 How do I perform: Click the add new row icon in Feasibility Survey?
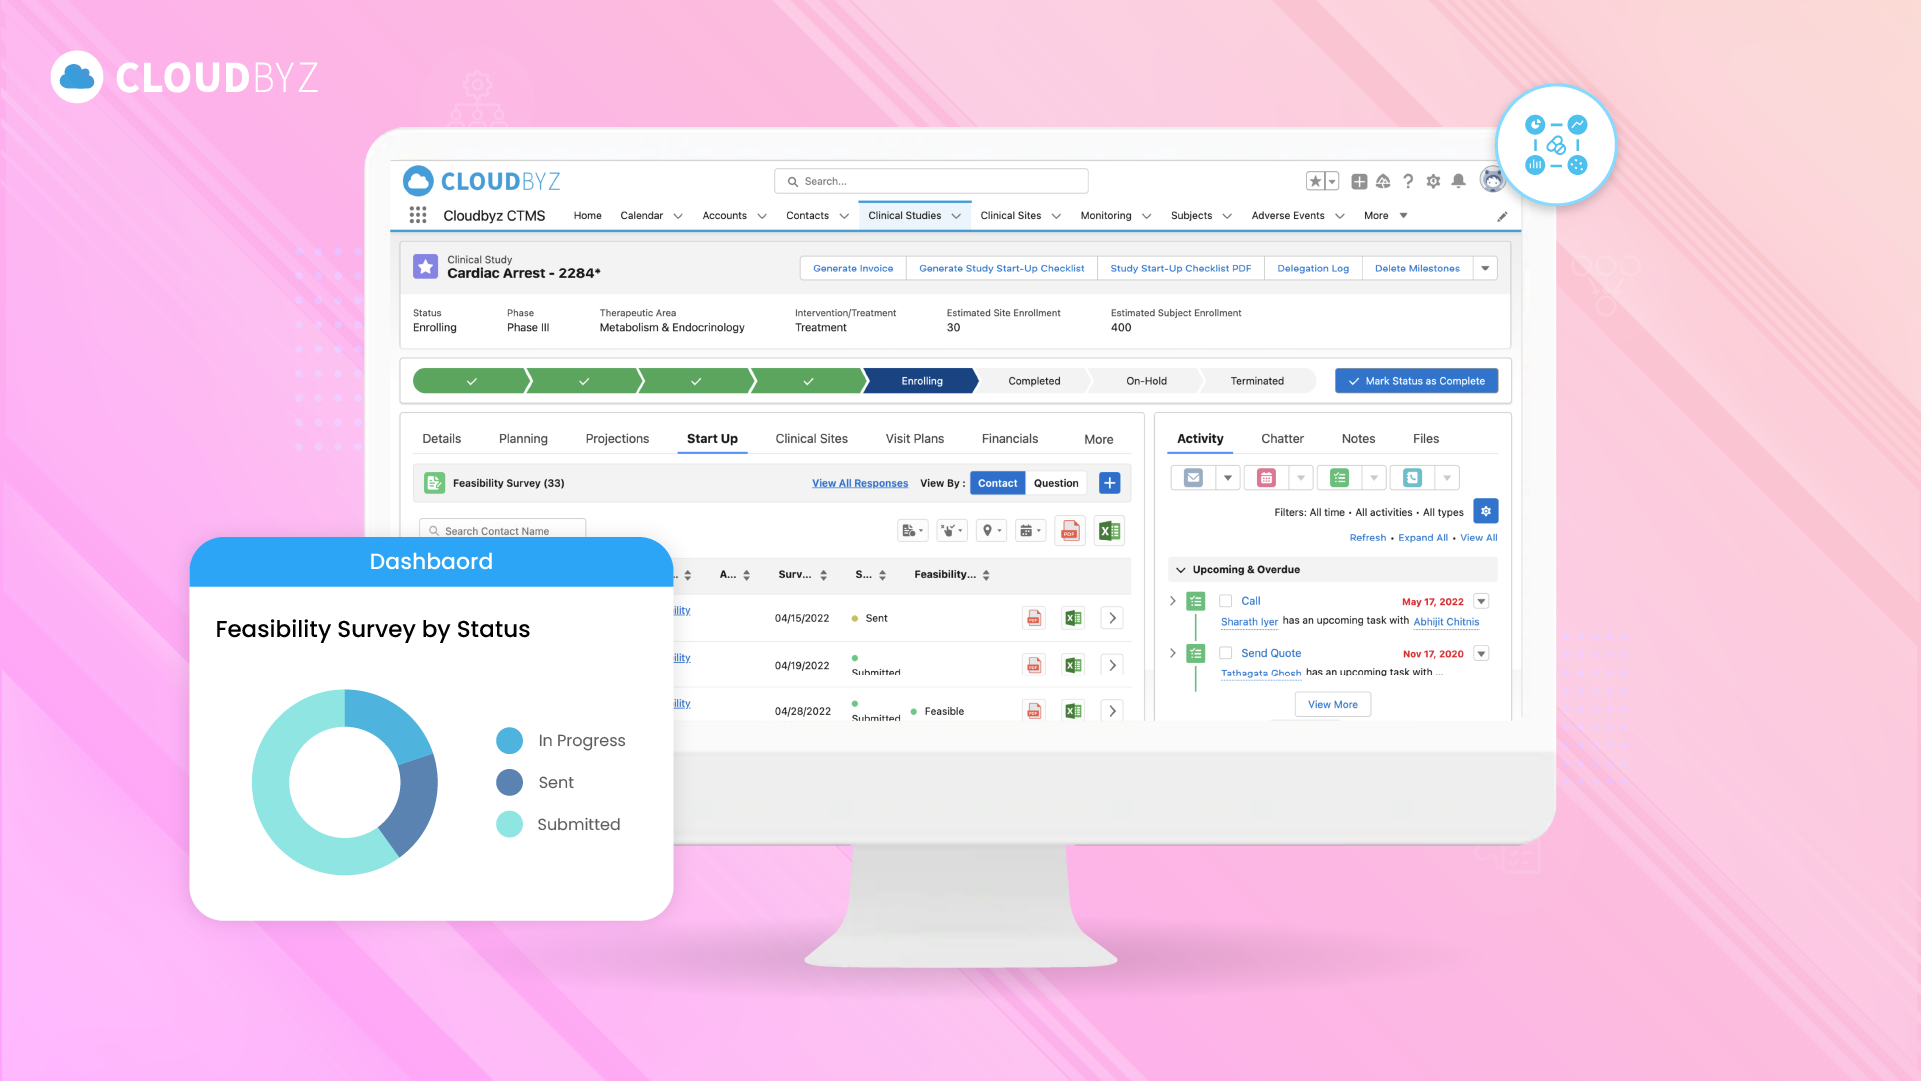[1110, 482]
